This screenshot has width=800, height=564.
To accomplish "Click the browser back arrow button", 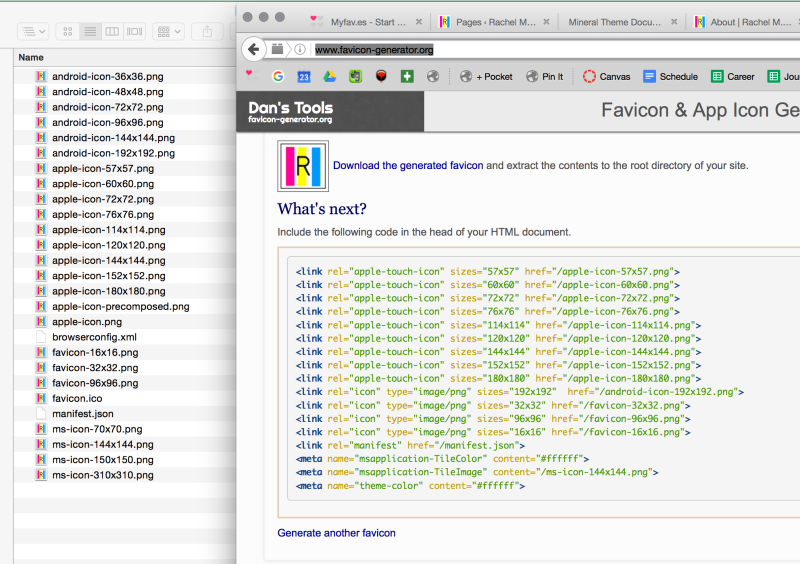I will [254, 49].
